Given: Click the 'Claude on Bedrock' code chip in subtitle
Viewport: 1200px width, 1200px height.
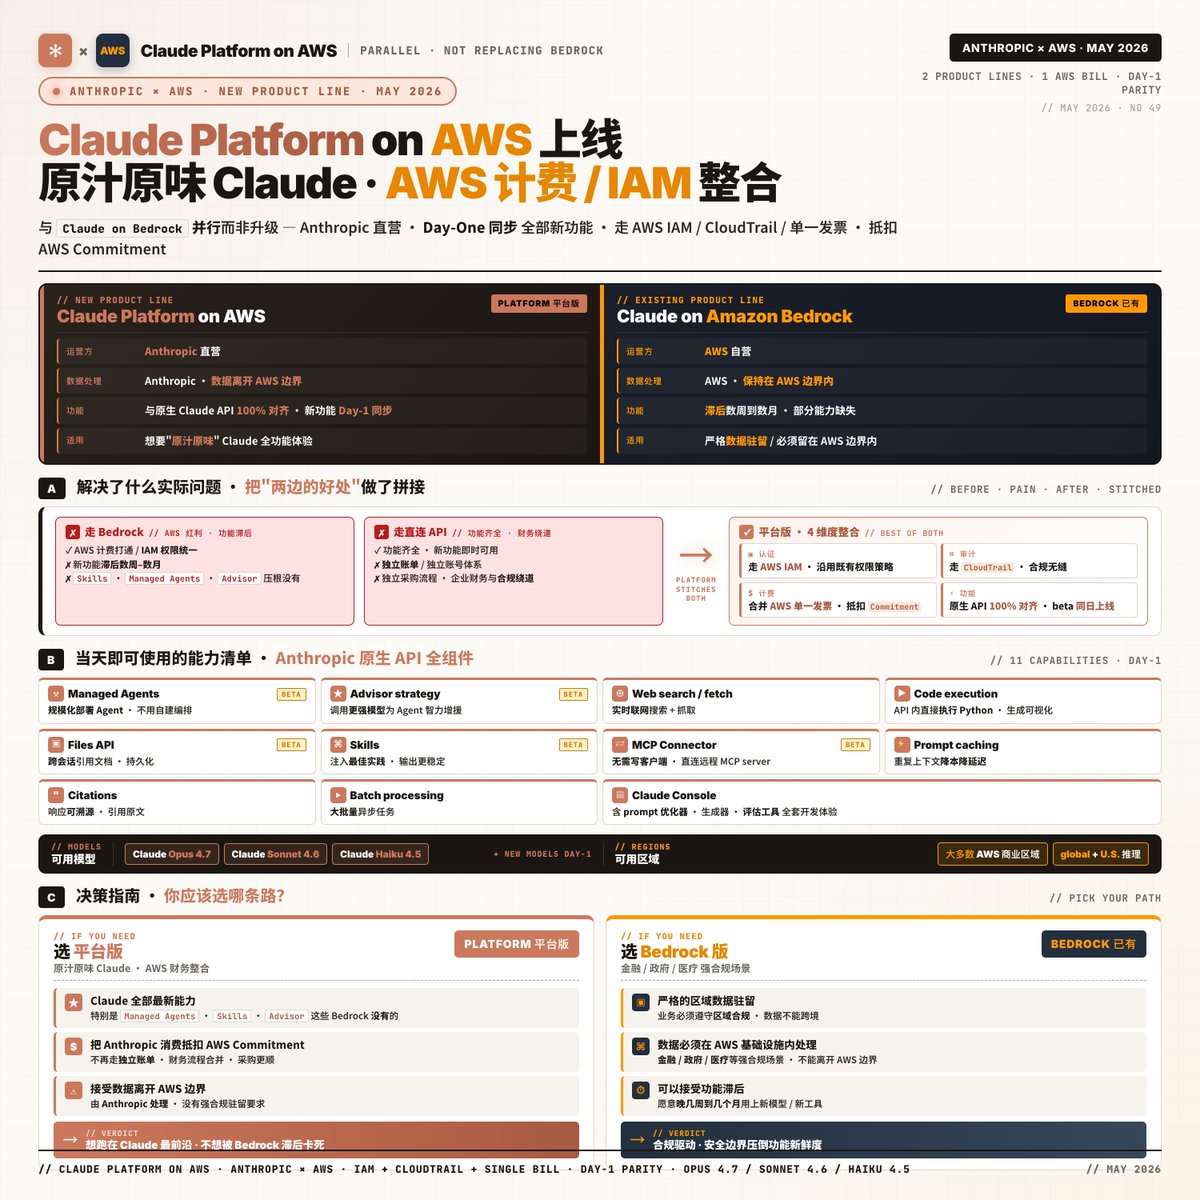Looking at the screenshot, I should tap(122, 228).
